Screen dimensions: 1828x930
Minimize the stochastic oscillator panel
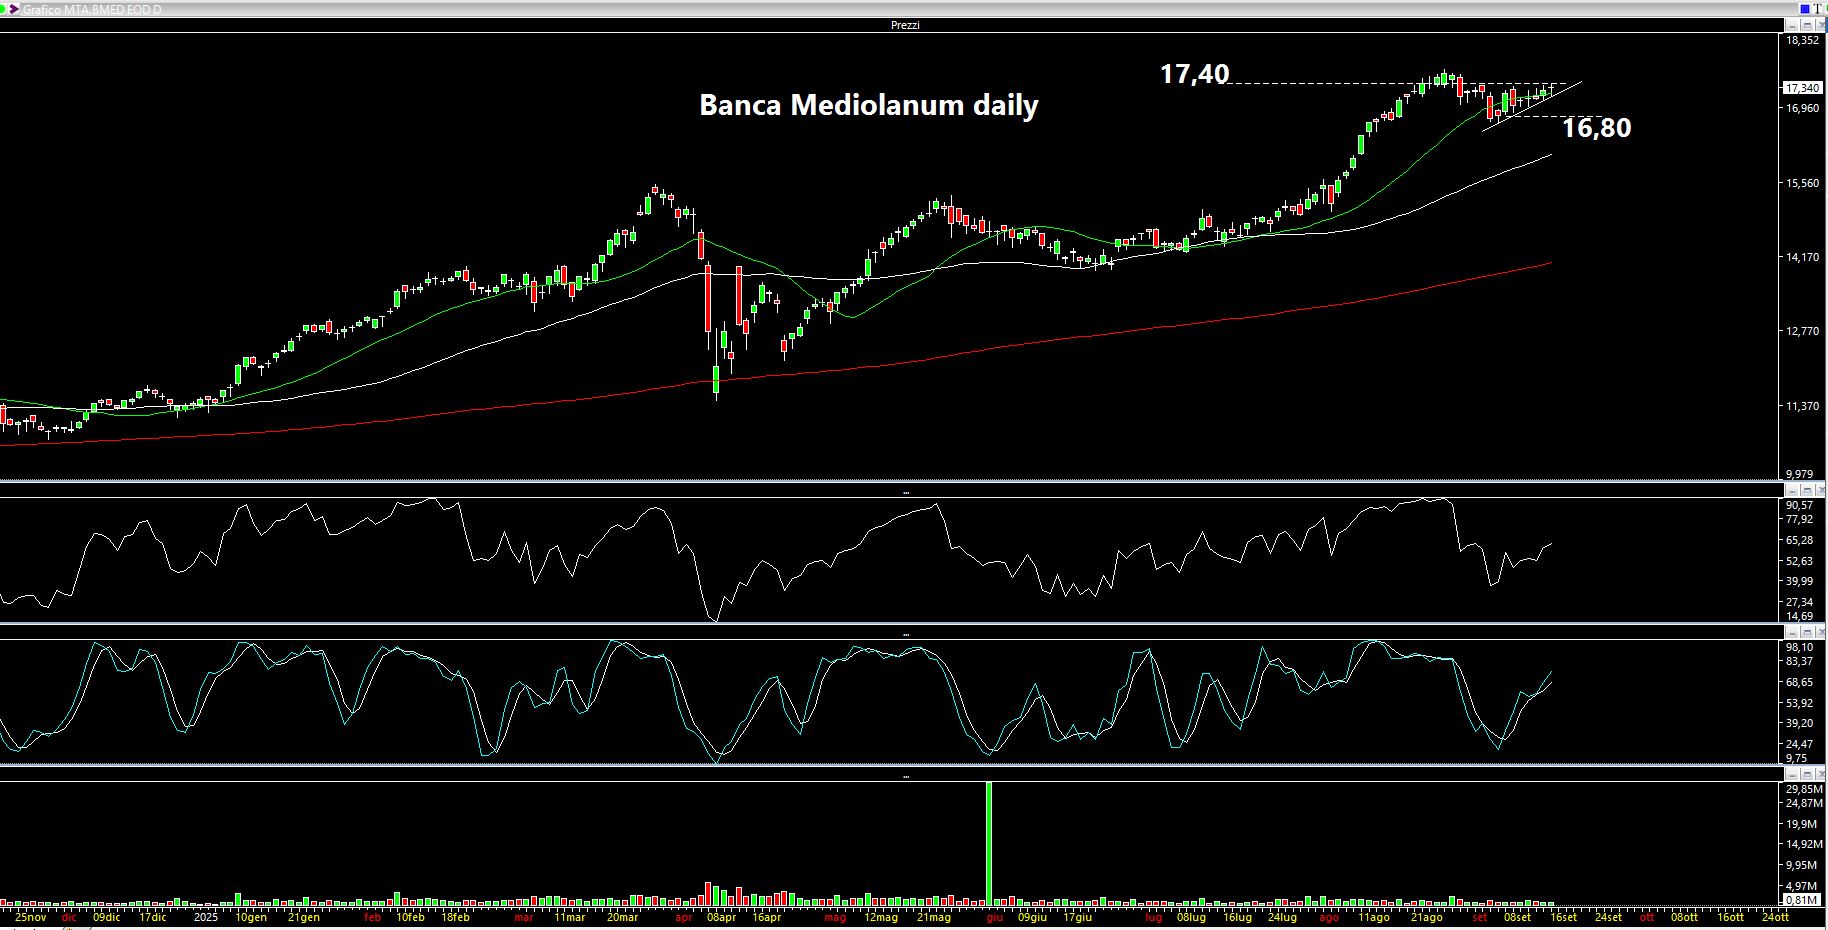click(1792, 632)
